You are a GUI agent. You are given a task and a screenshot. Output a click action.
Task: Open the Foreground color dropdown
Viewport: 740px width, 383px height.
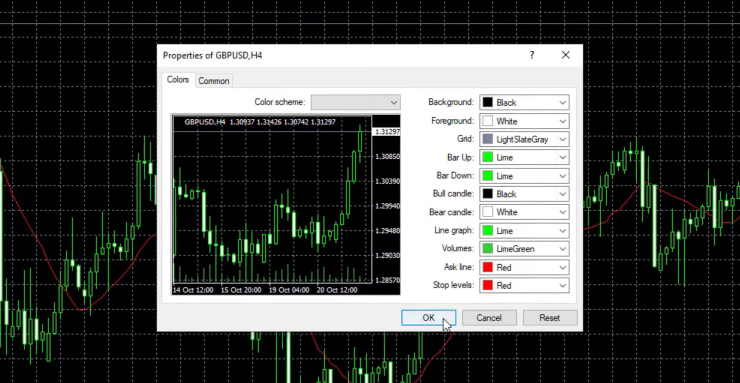tap(524, 121)
